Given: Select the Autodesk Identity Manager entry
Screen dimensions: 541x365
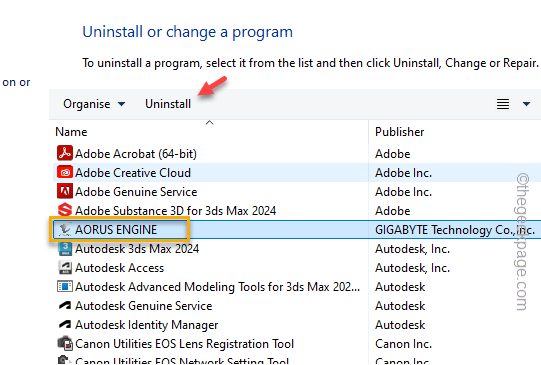Looking at the screenshot, I should click(147, 325).
